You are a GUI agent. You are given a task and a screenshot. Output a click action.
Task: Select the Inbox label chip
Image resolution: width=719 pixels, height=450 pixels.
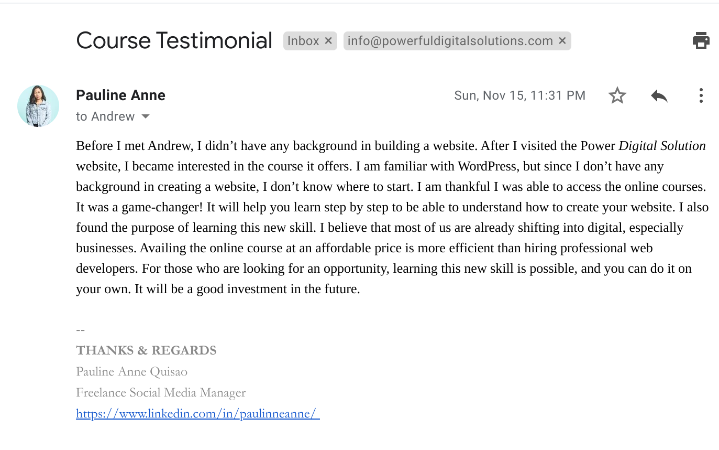click(303, 41)
